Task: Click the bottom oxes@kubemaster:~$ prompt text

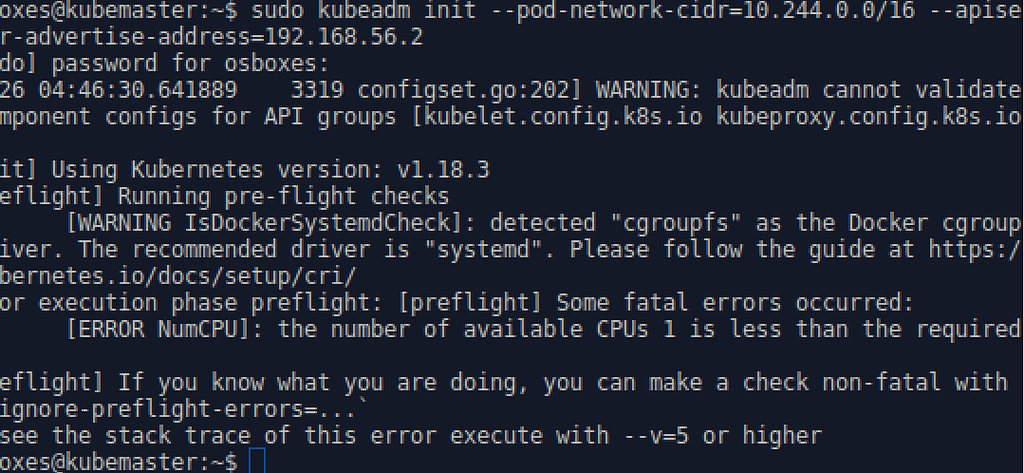Action: coord(119,463)
